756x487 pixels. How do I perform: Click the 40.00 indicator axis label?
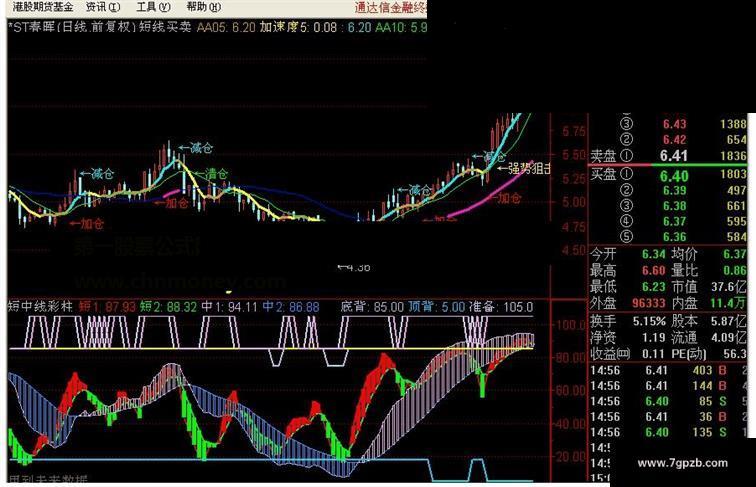click(x=571, y=424)
